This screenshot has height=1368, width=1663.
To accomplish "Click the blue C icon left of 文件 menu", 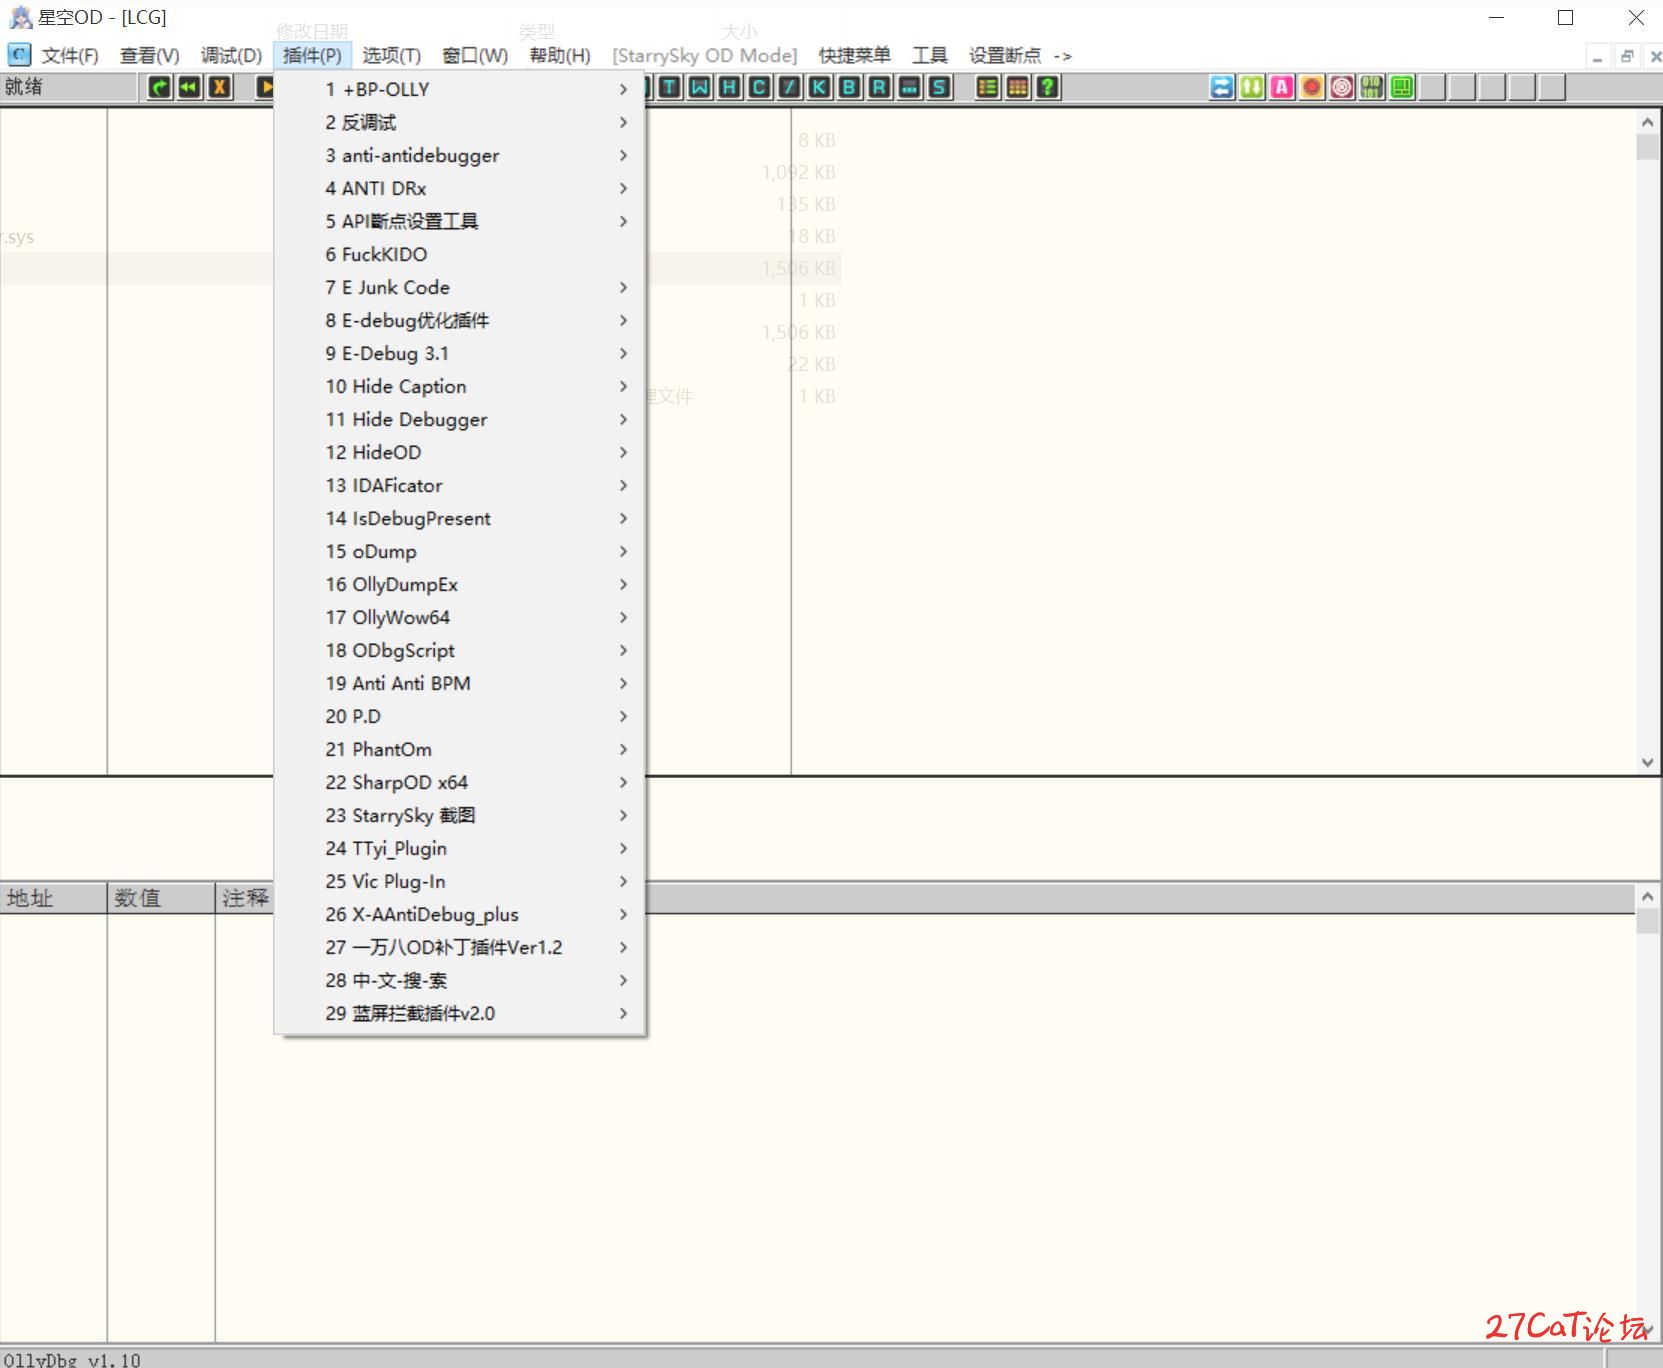I will (x=19, y=55).
